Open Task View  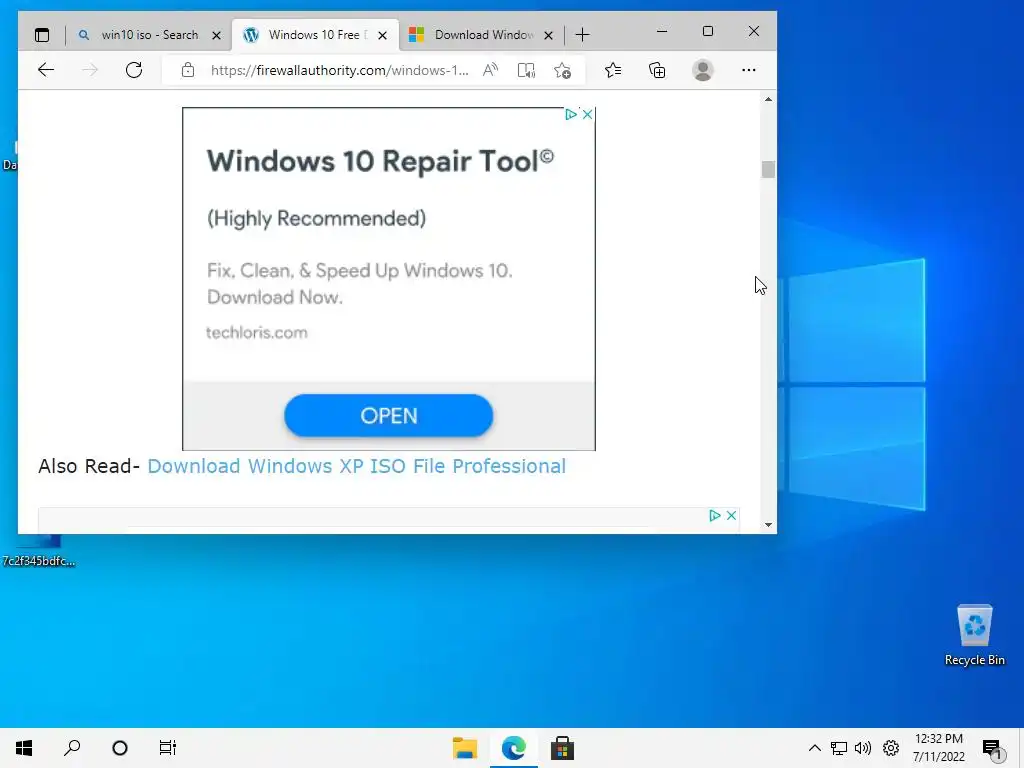pos(168,748)
